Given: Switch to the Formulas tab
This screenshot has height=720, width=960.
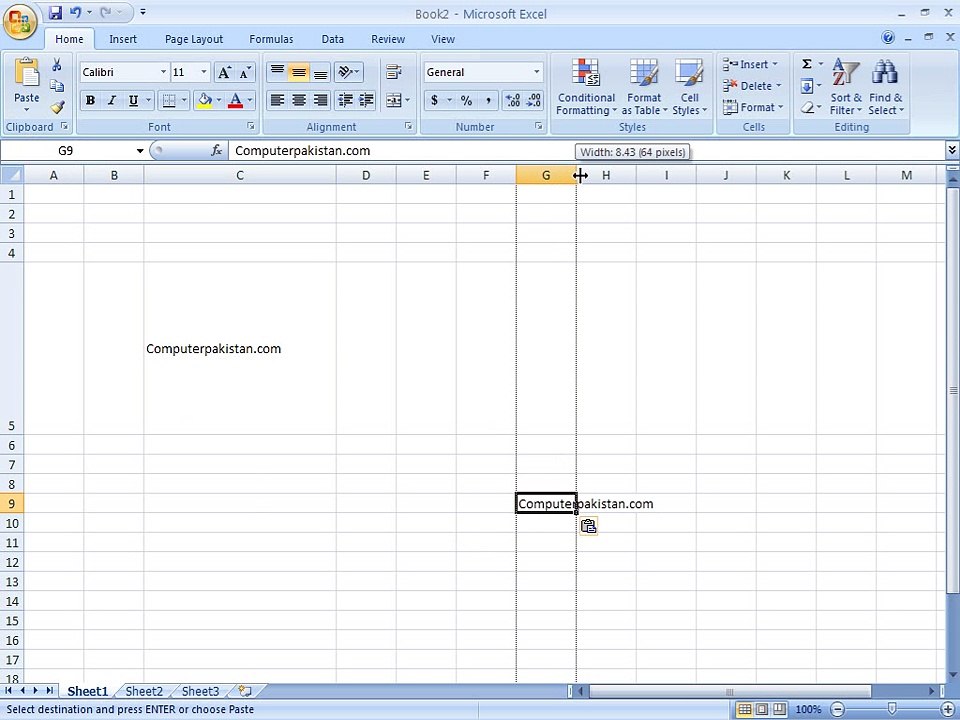Looking at the screenshot, I should click(x=271, y=39).
